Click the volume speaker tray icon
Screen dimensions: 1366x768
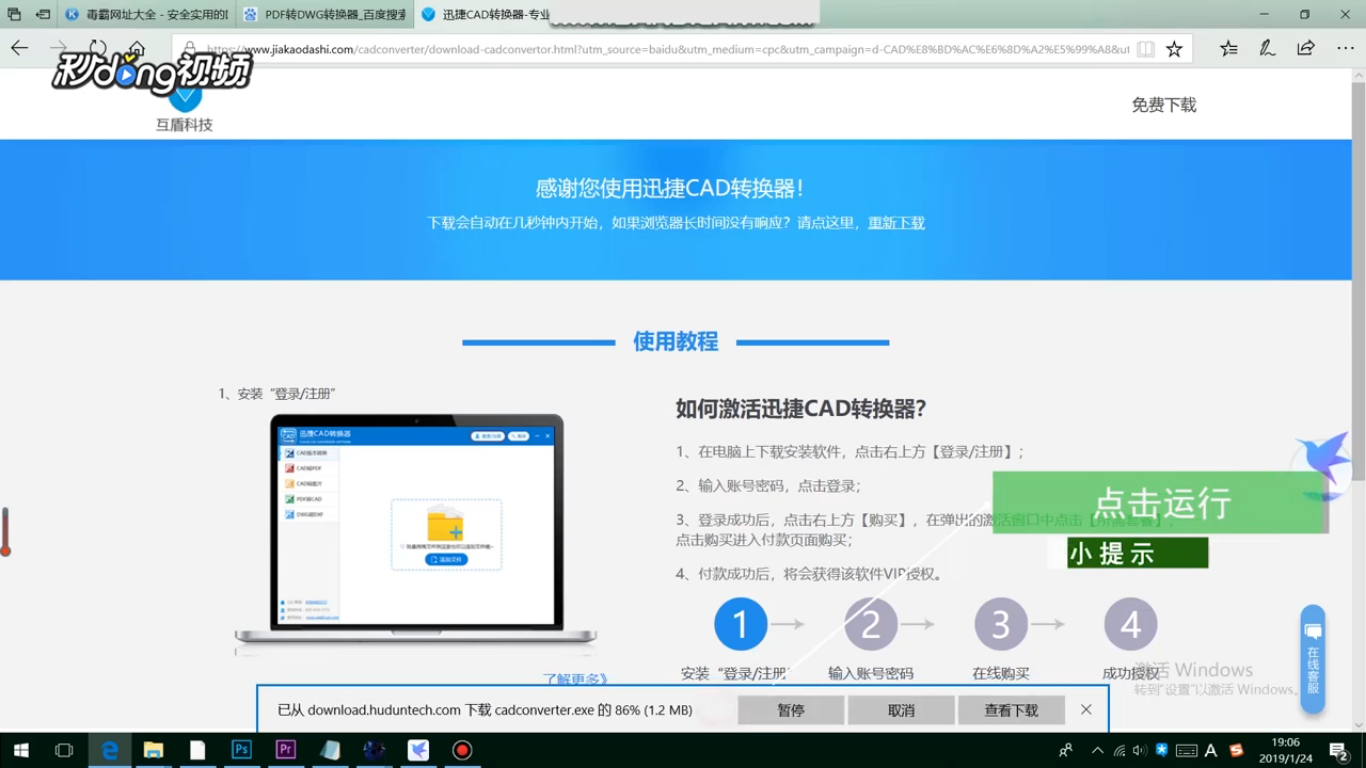click(x=1139, y=750)
